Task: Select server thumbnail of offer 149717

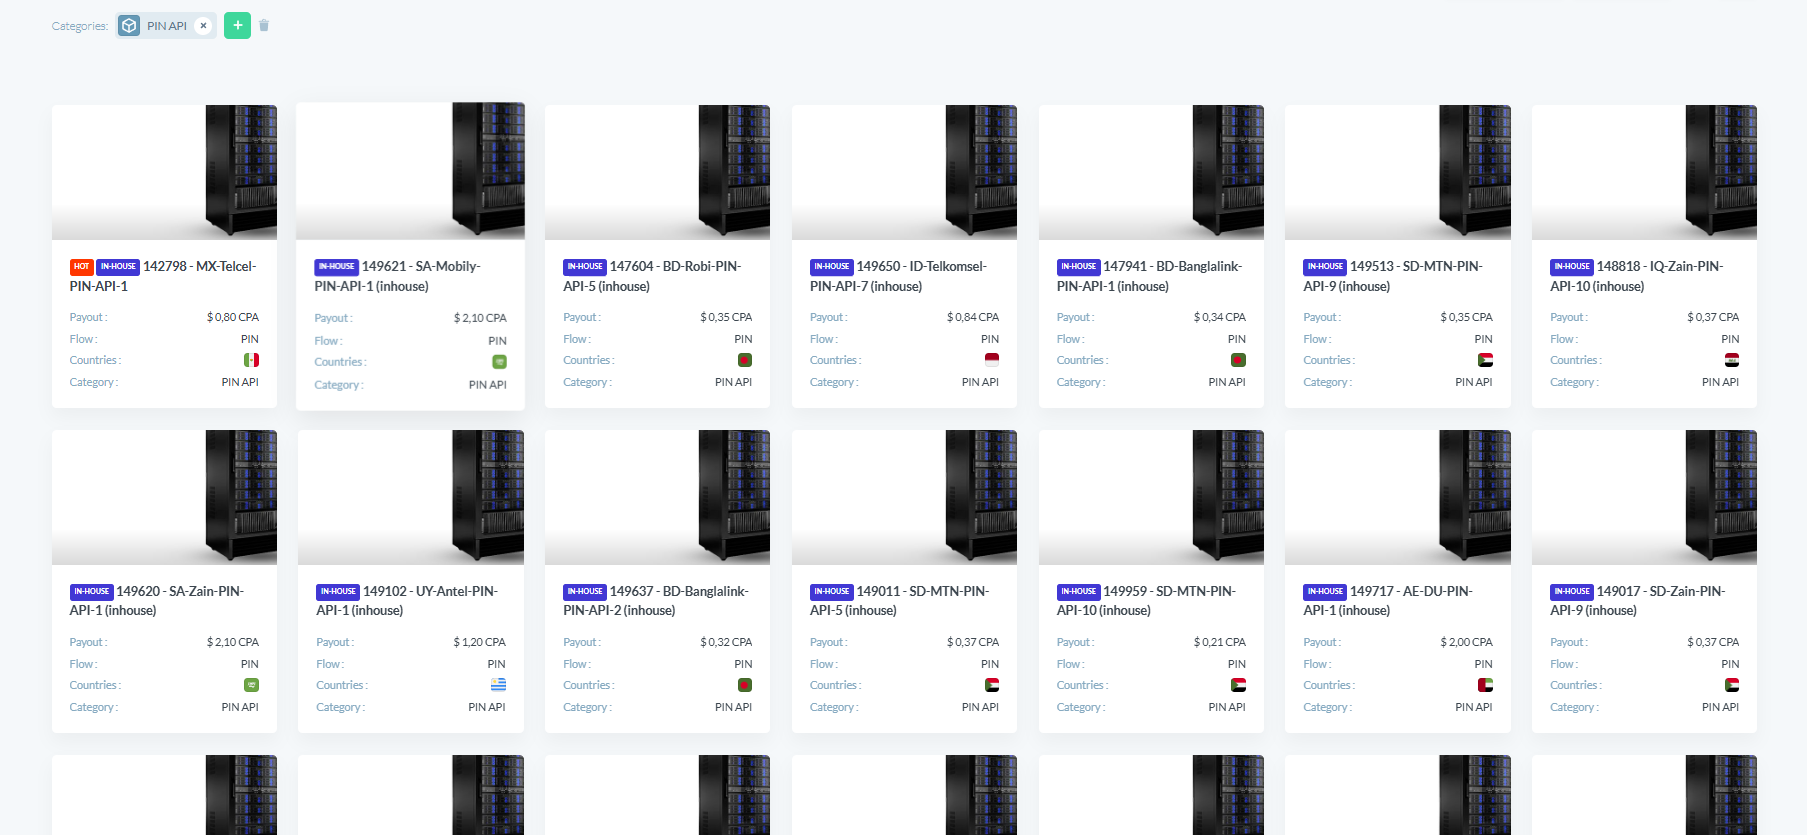Action: [1397, 497]
